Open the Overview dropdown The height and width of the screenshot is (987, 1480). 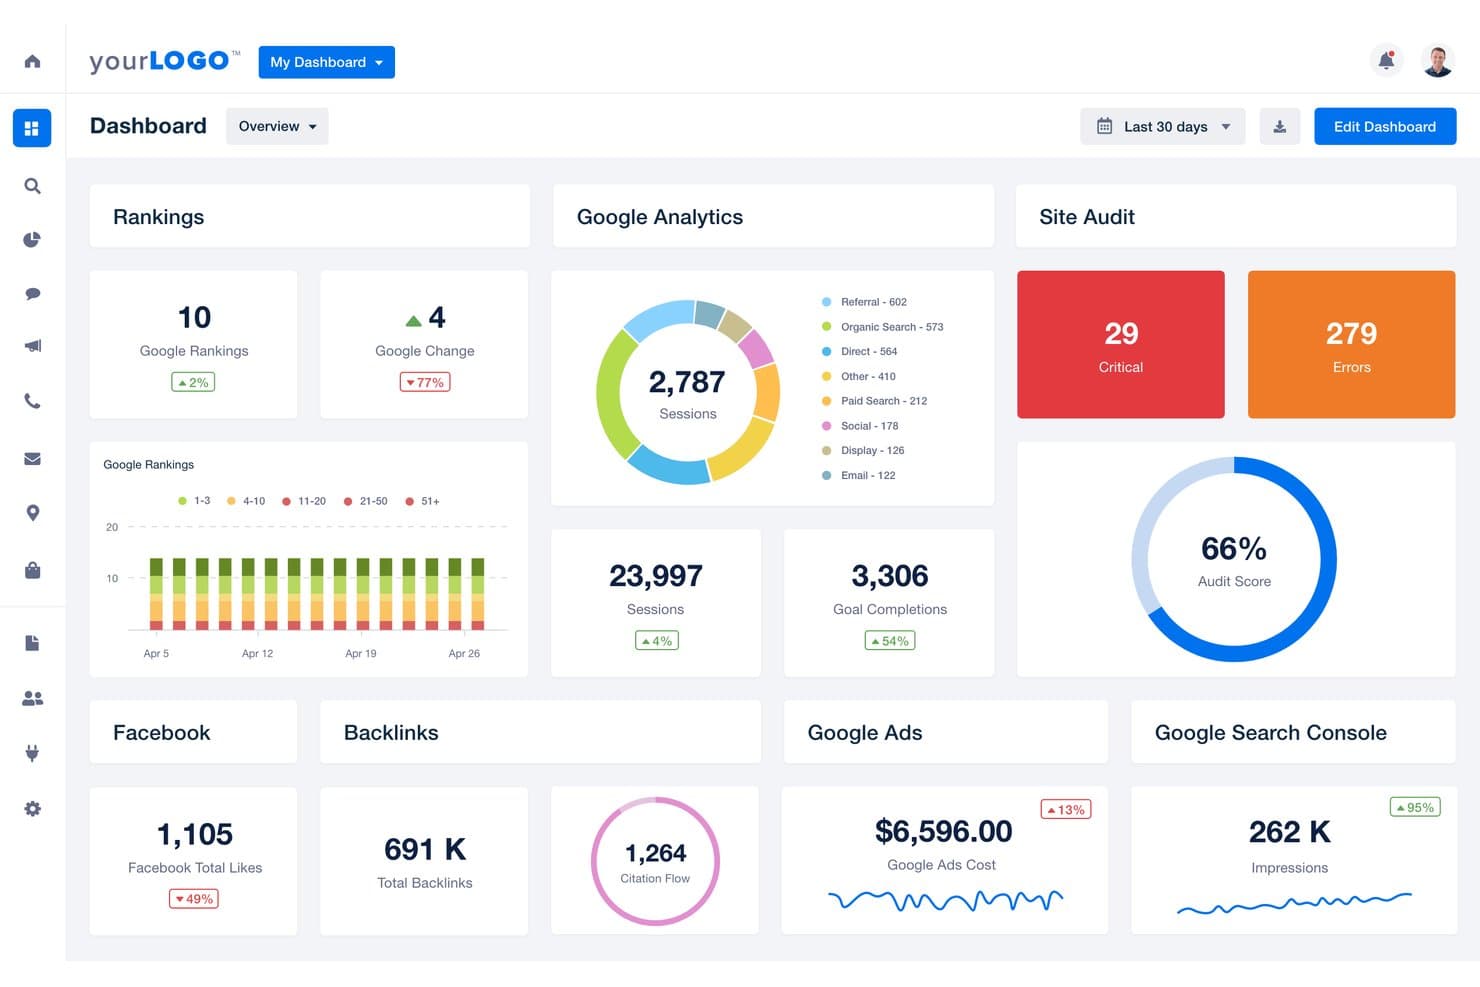pos(277,127)
